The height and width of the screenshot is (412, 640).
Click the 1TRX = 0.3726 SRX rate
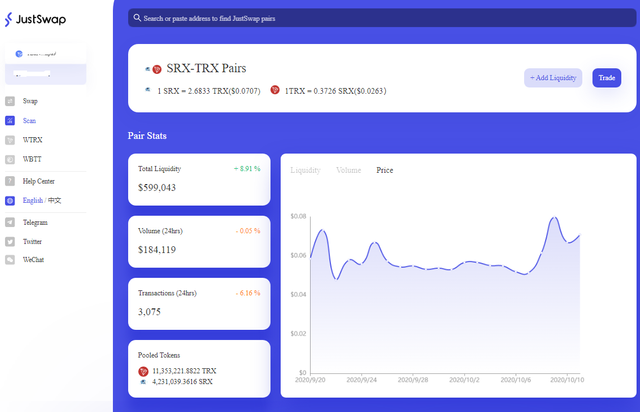coord(335,91)
